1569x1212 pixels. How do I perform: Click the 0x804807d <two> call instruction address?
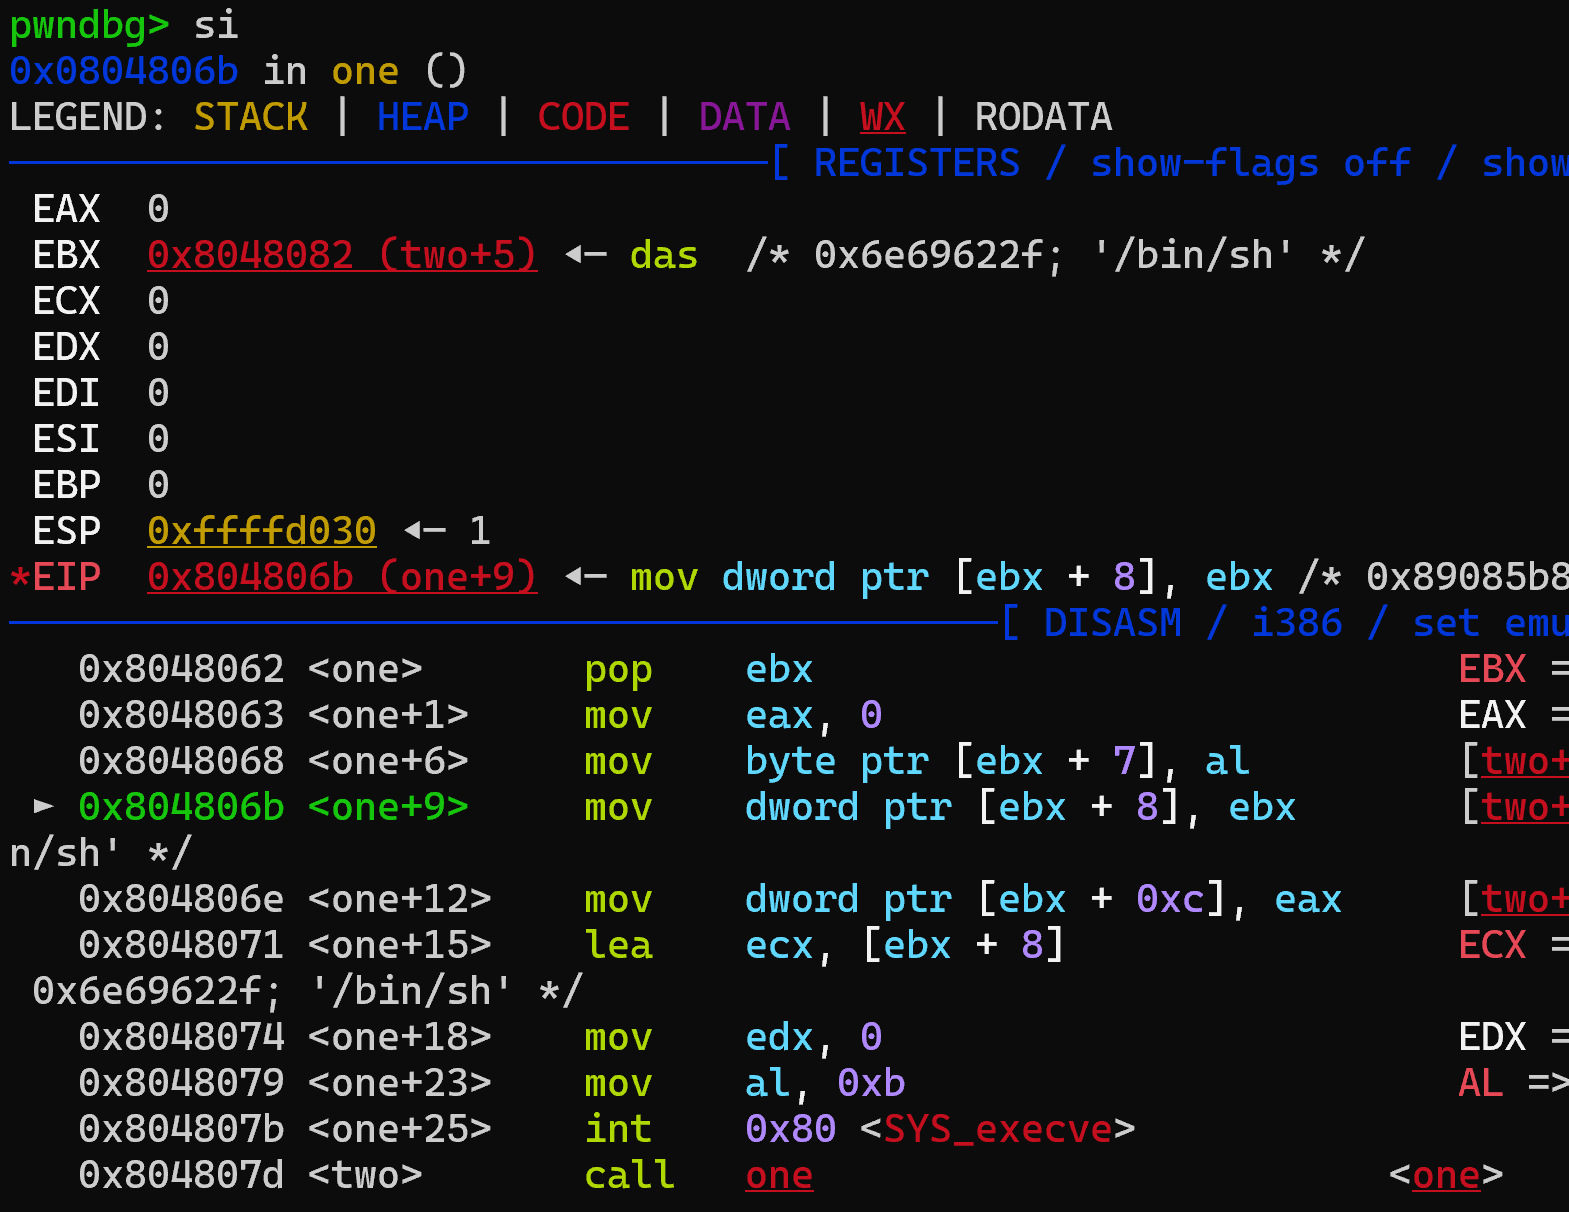point(181,1175)
